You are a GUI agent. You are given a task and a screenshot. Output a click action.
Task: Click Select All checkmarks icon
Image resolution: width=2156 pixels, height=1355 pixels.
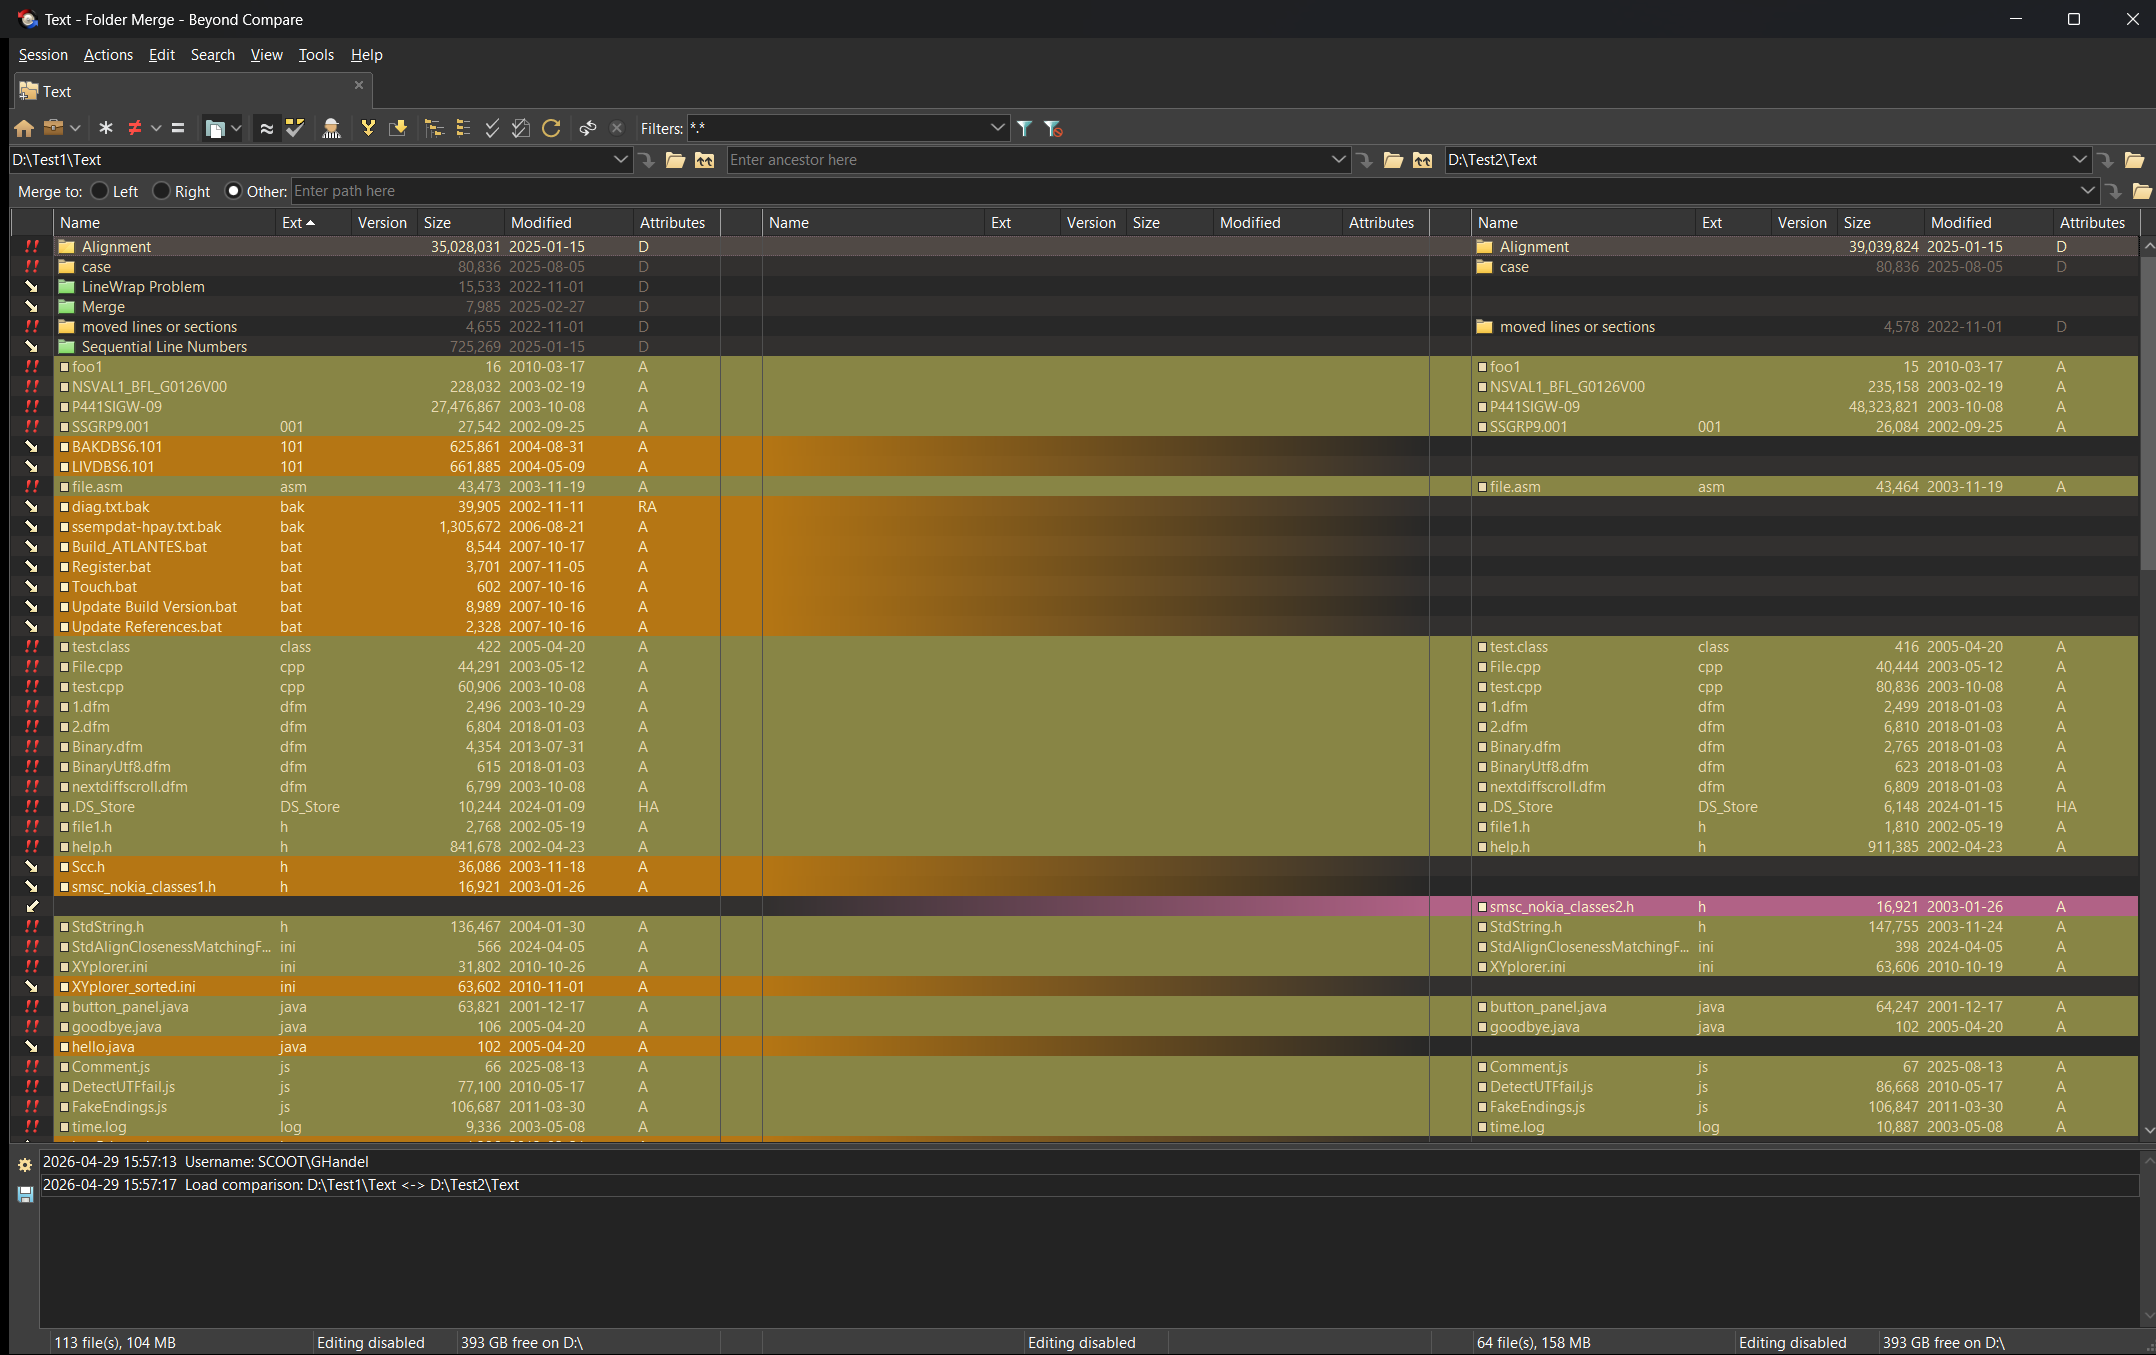point(492,128)
